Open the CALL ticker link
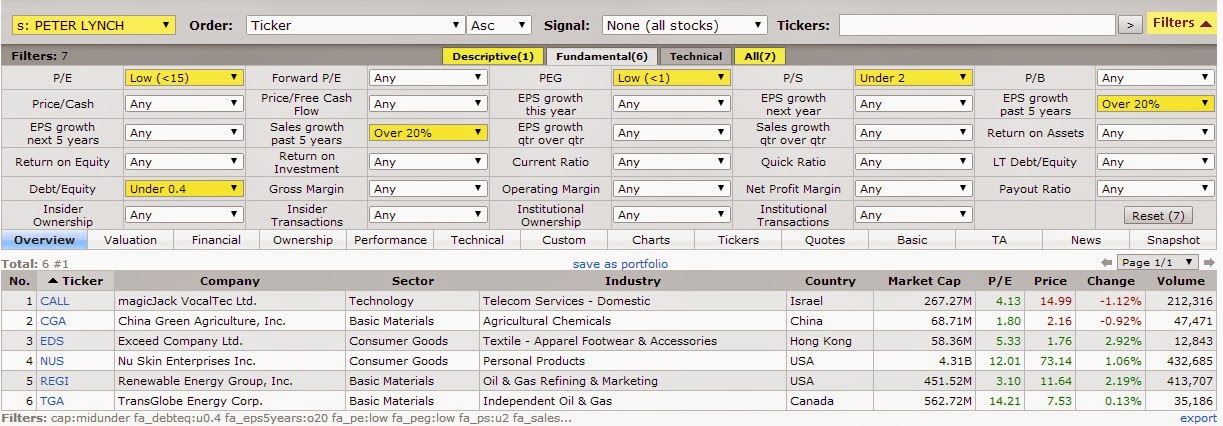The height and width of the screenshot is (426, 1223). 55,301
